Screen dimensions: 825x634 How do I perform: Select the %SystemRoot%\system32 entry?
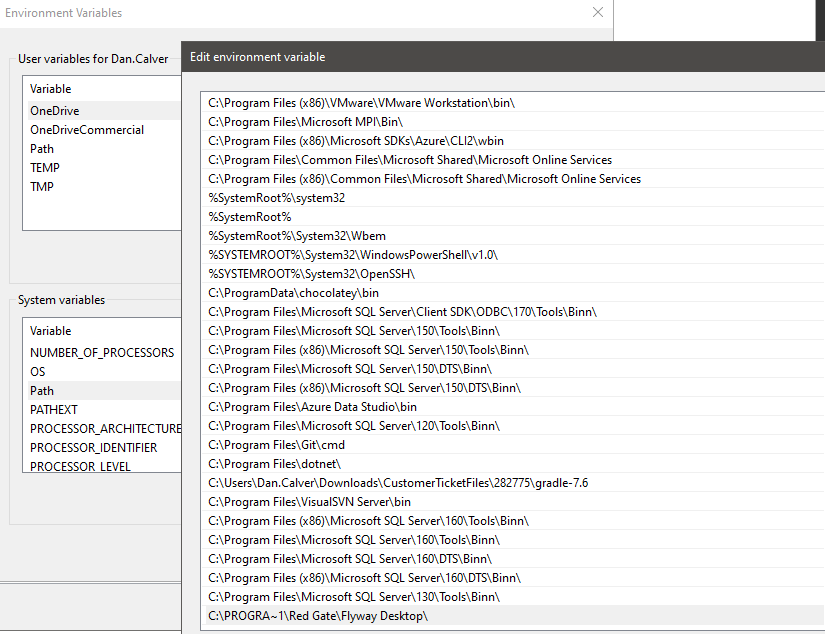tap(512, 197)
